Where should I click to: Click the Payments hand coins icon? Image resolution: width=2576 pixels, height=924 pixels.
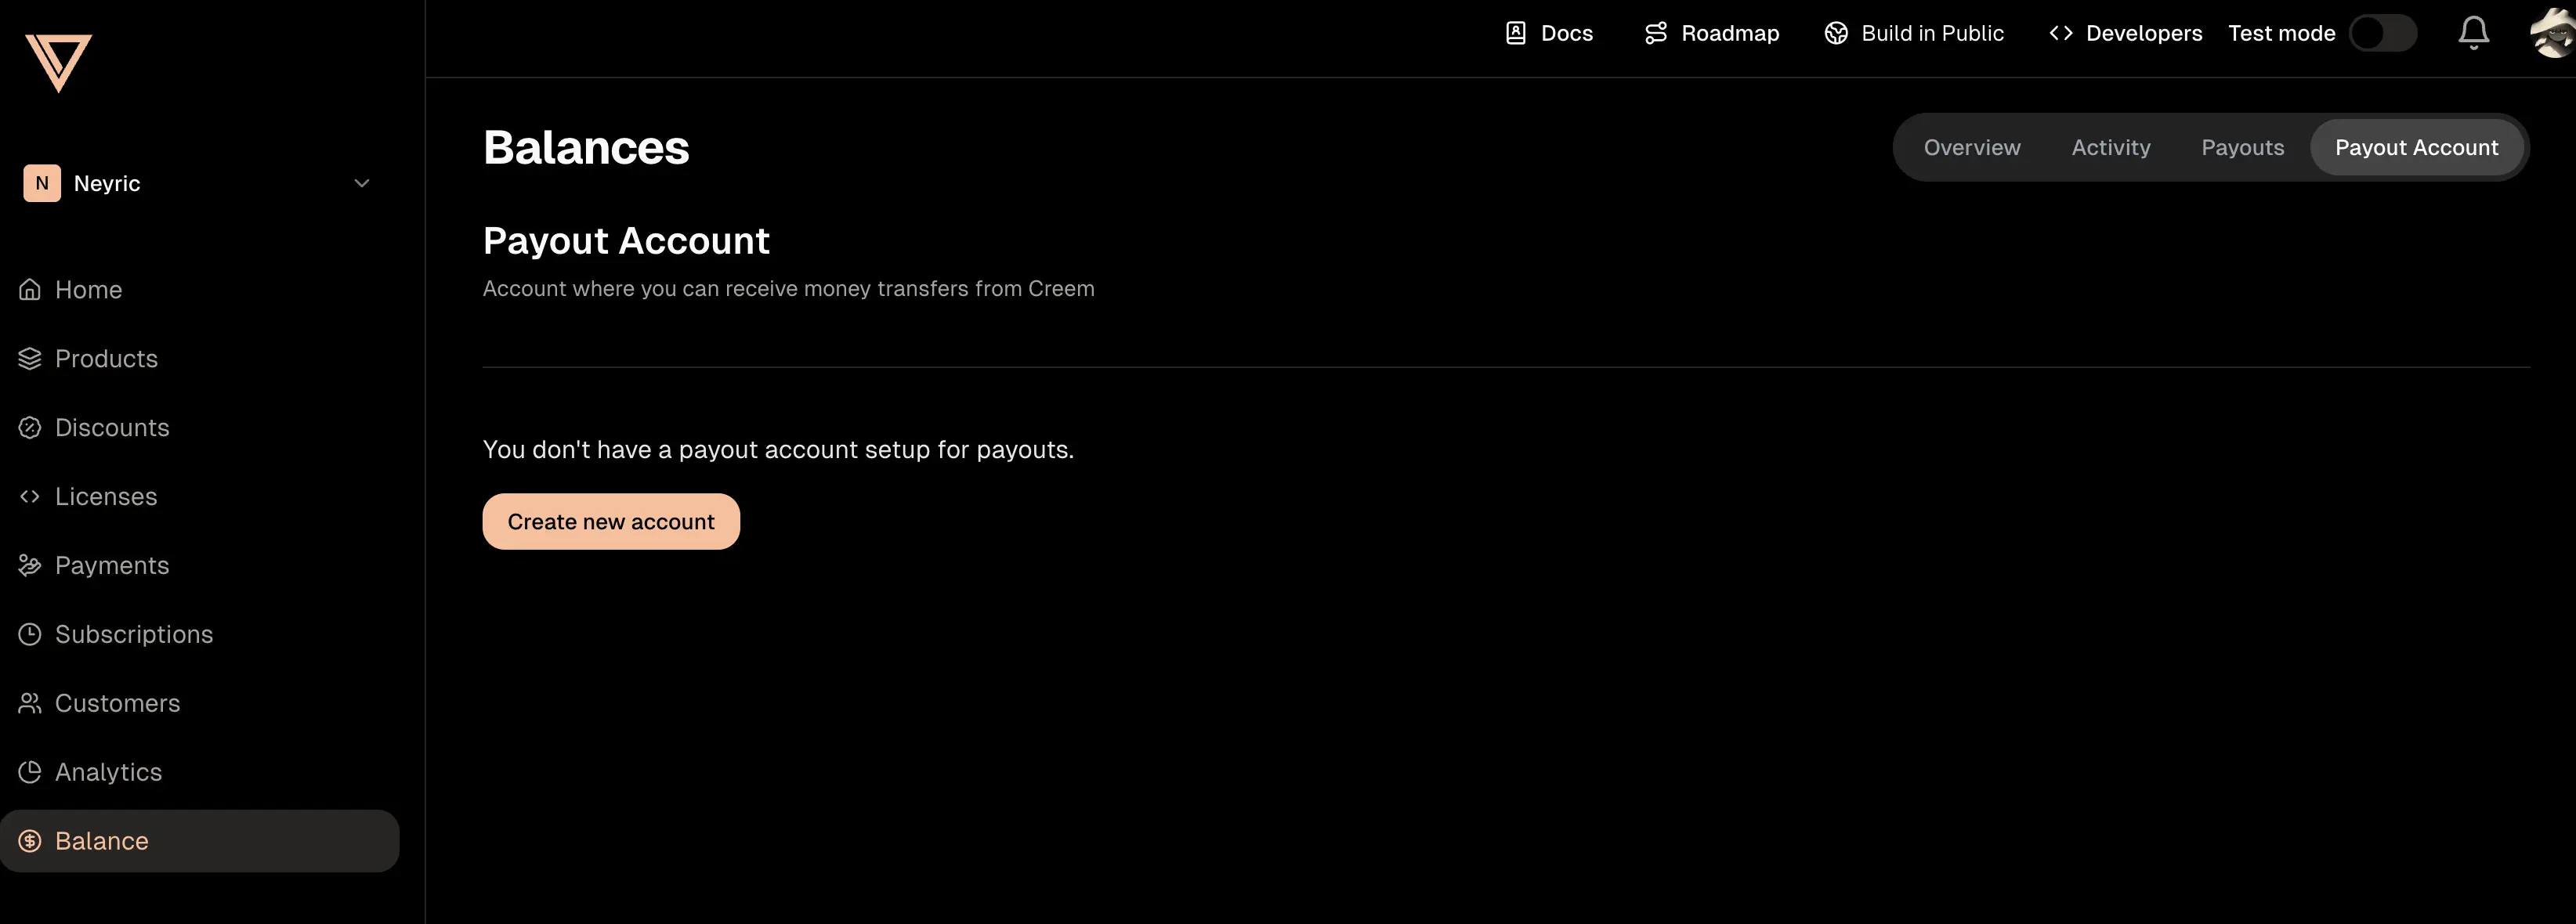30,566
